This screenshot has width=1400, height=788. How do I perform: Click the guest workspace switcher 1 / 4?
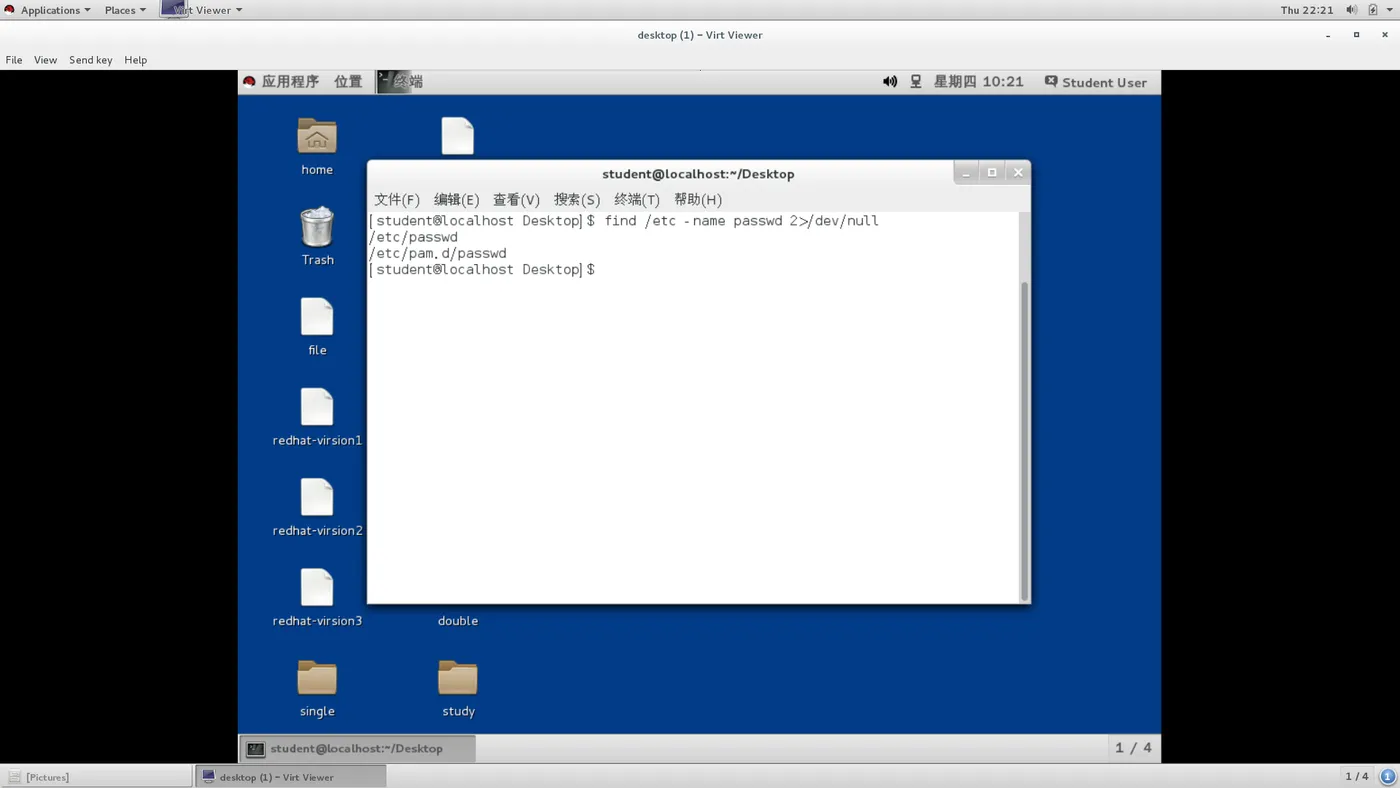coord(1133,748)
